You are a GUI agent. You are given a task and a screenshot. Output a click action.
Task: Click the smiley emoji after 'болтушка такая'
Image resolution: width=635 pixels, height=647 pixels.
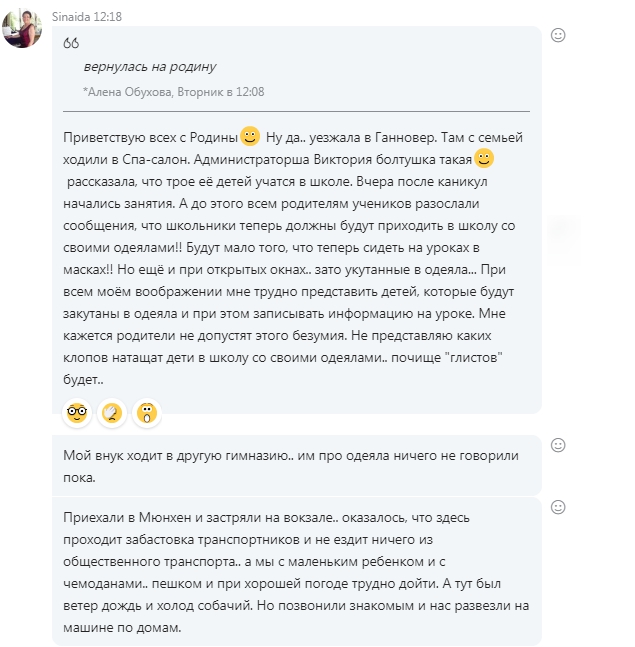pos(484,158)
